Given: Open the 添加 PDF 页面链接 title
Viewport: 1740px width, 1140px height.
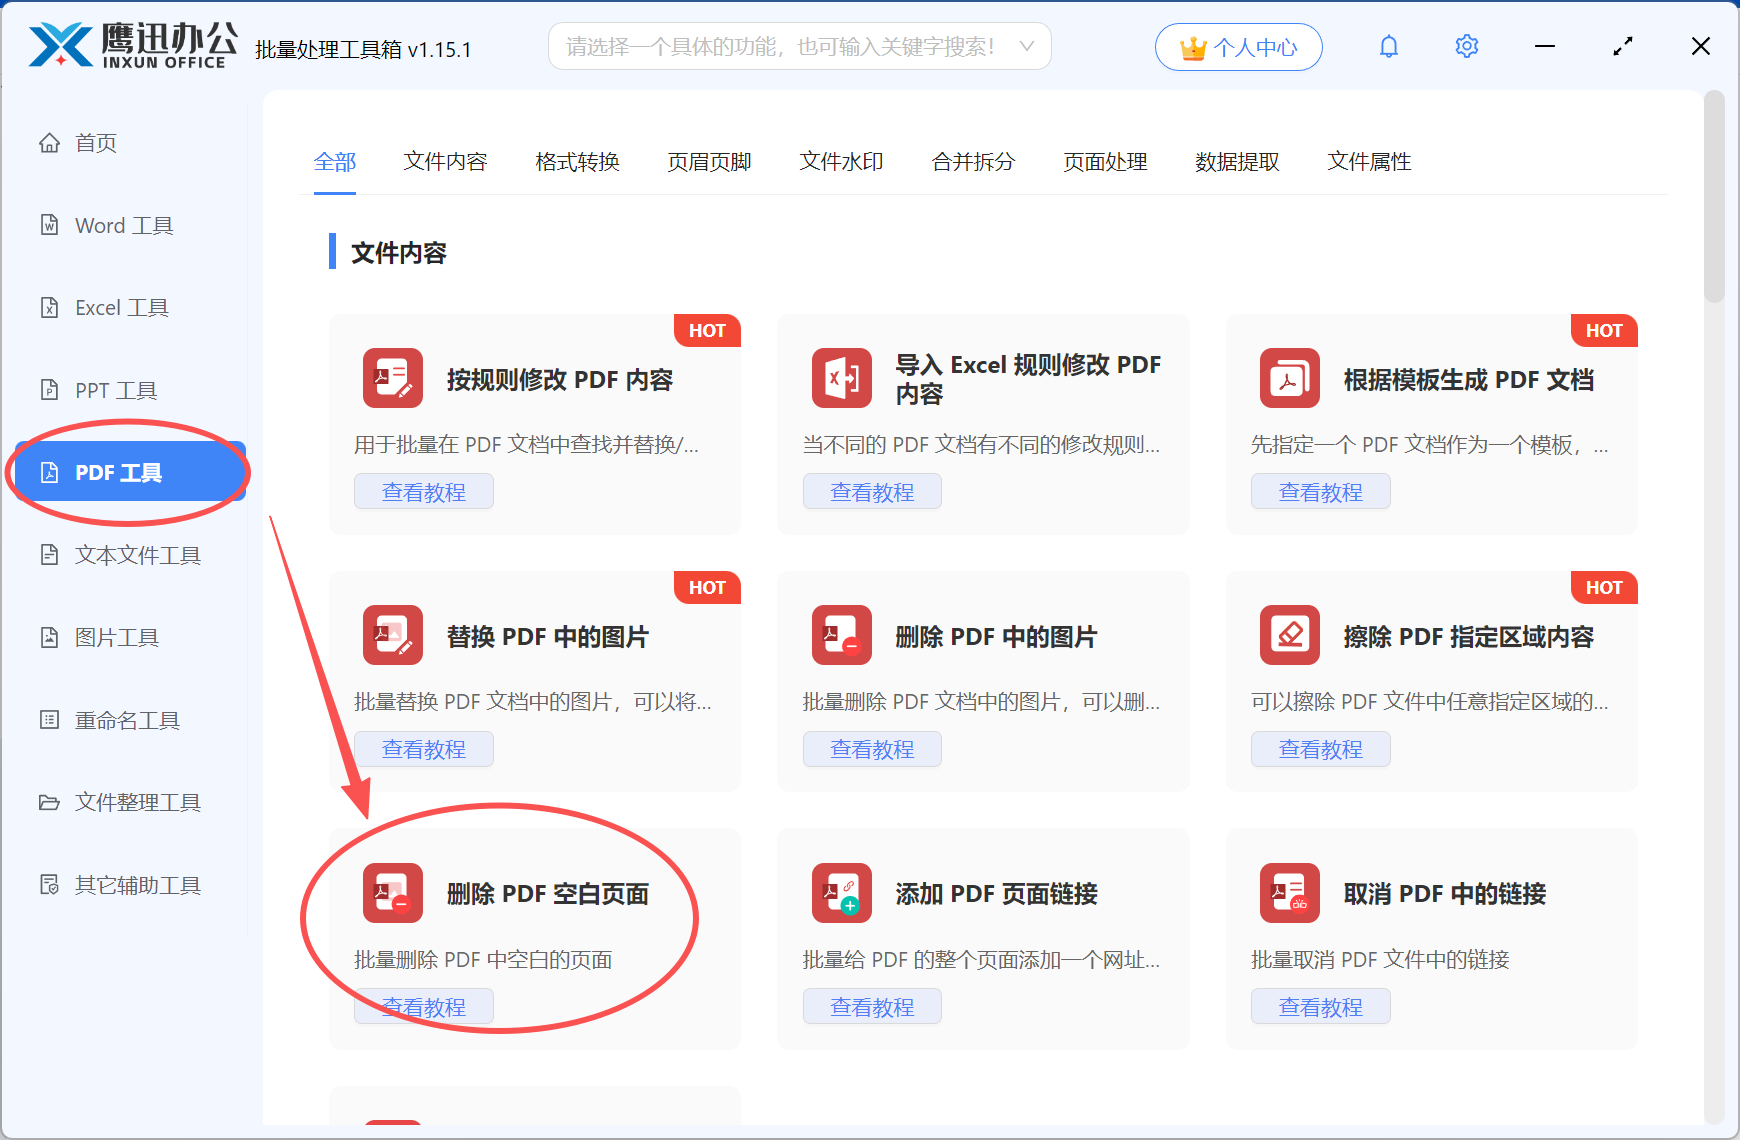Looking at the screenshot, I should [997, 894].
